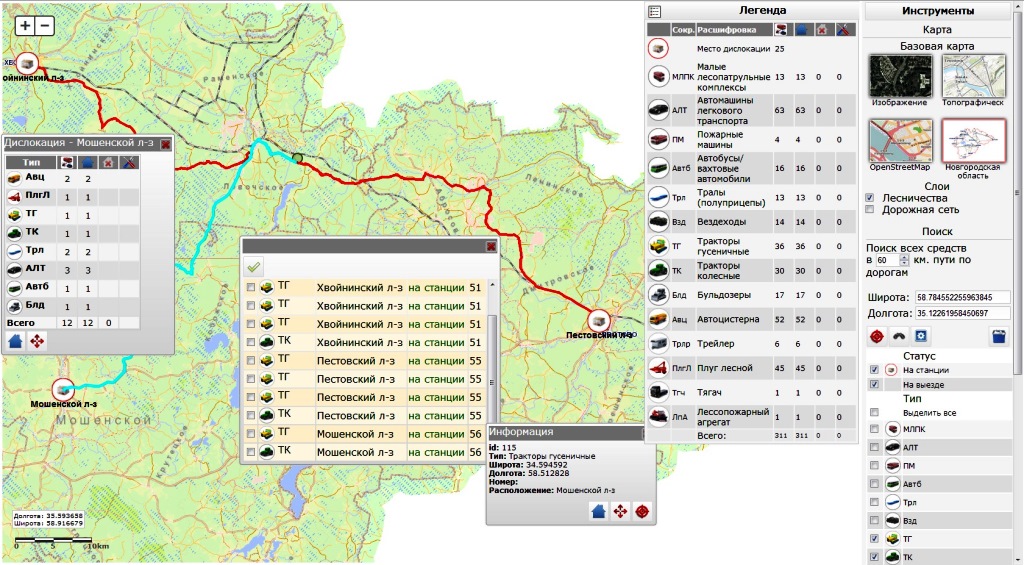Viewport: 1024px width, 565px height.
Task: Click the Пестовский station marker on the map
Action: (598, 321)
